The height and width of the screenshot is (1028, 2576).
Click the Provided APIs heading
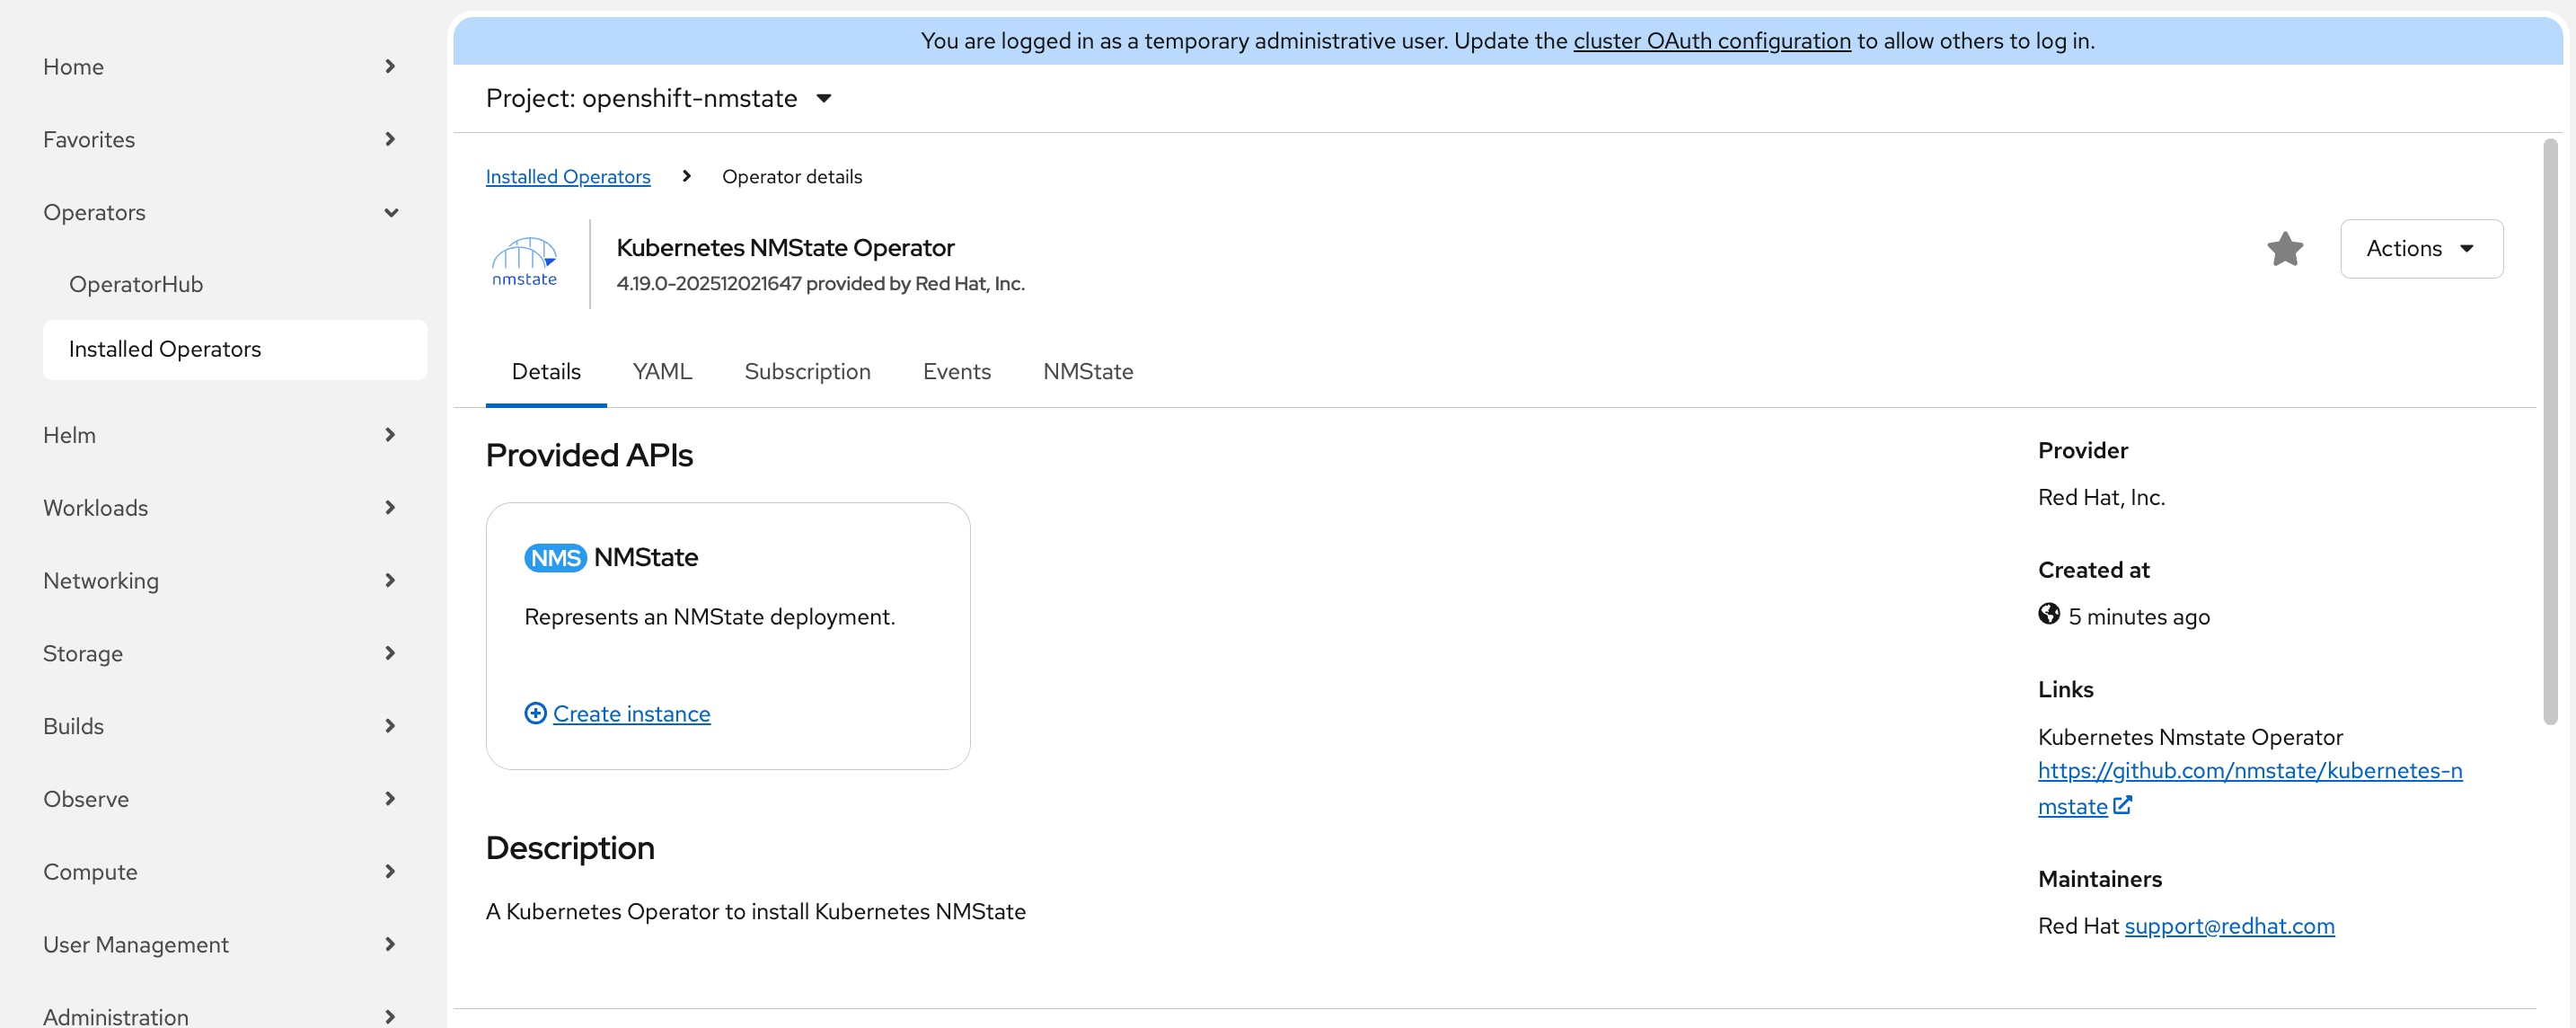click(x=589, y=456)
